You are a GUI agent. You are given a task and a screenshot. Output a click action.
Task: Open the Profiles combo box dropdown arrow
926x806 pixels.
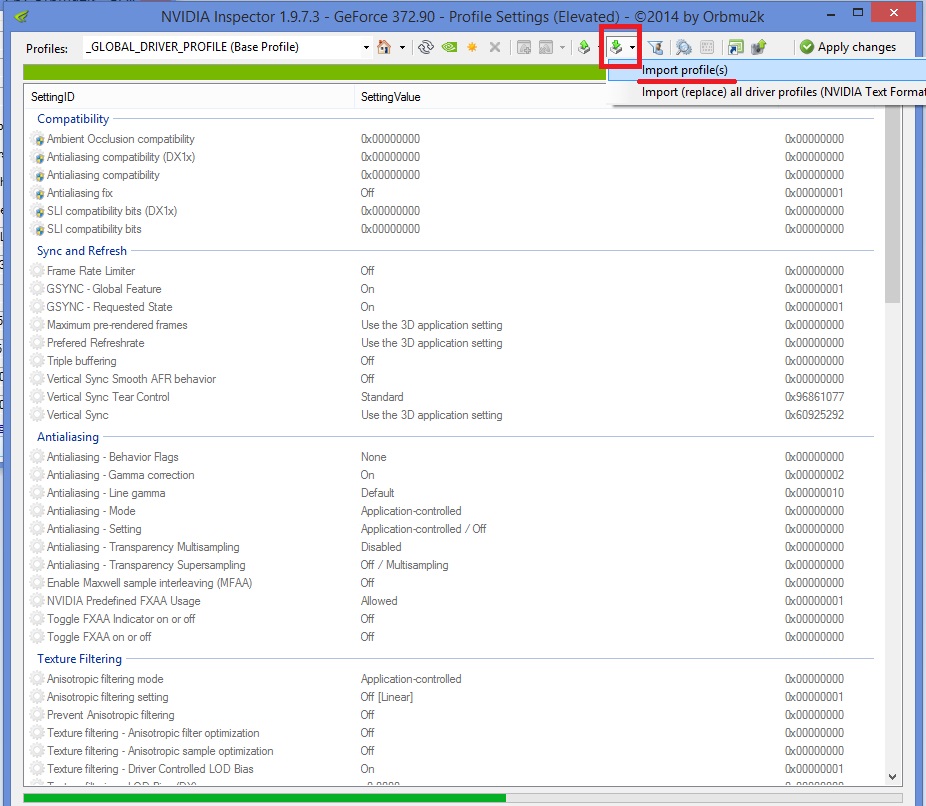pos(366,47)
